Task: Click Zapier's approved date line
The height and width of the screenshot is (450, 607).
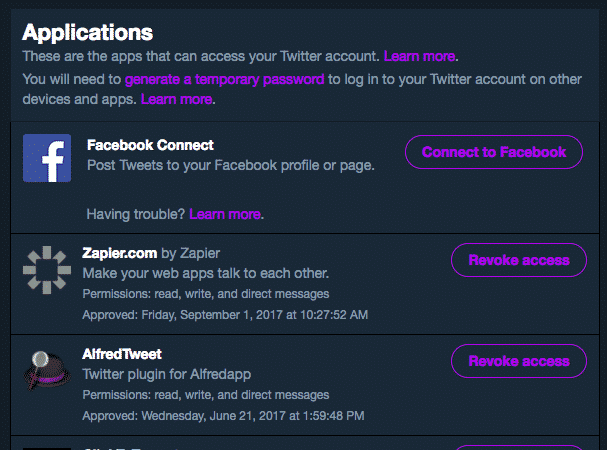Action: pyautogui.click(x=225, y=315)
